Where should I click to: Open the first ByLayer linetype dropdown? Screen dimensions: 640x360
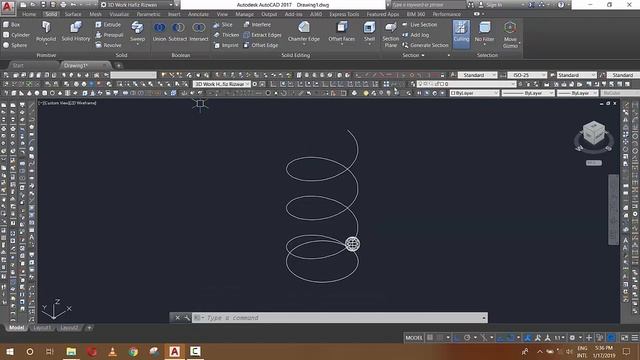(528, 93)
